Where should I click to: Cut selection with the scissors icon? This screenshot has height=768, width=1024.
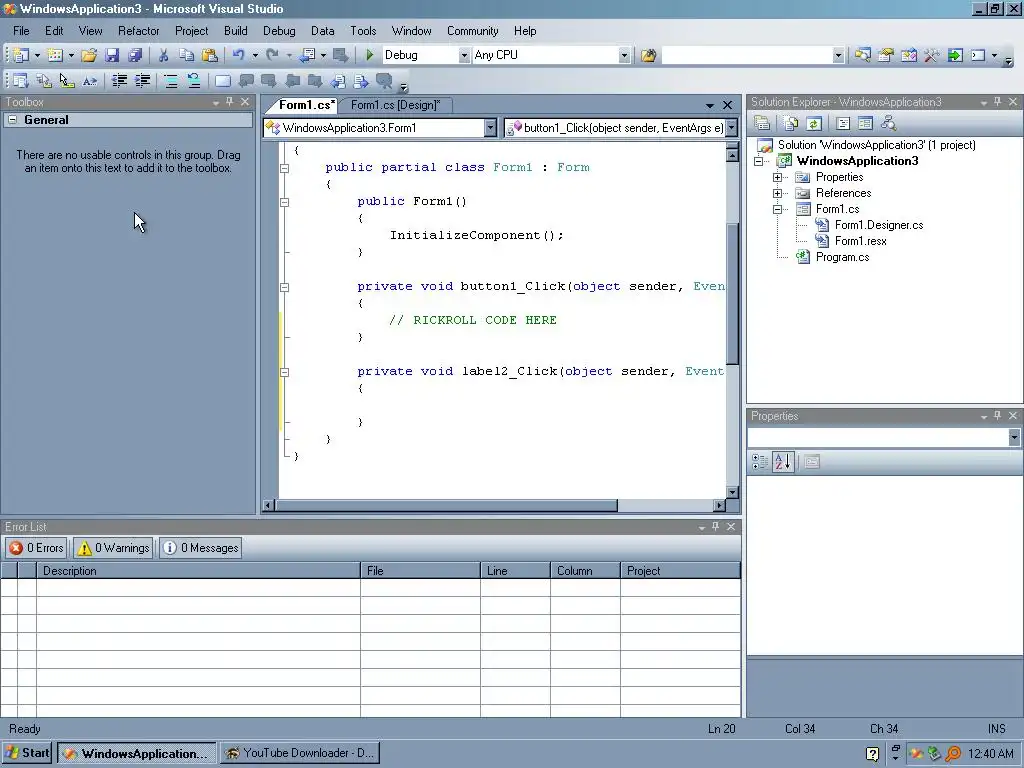tap(163, 56)
